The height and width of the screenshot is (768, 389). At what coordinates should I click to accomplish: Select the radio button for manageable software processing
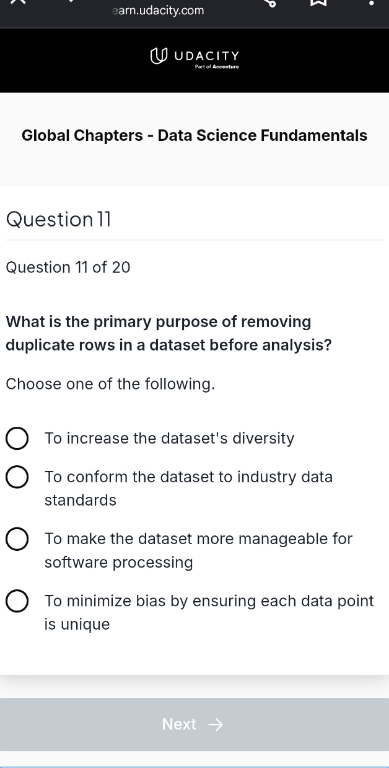17,539
